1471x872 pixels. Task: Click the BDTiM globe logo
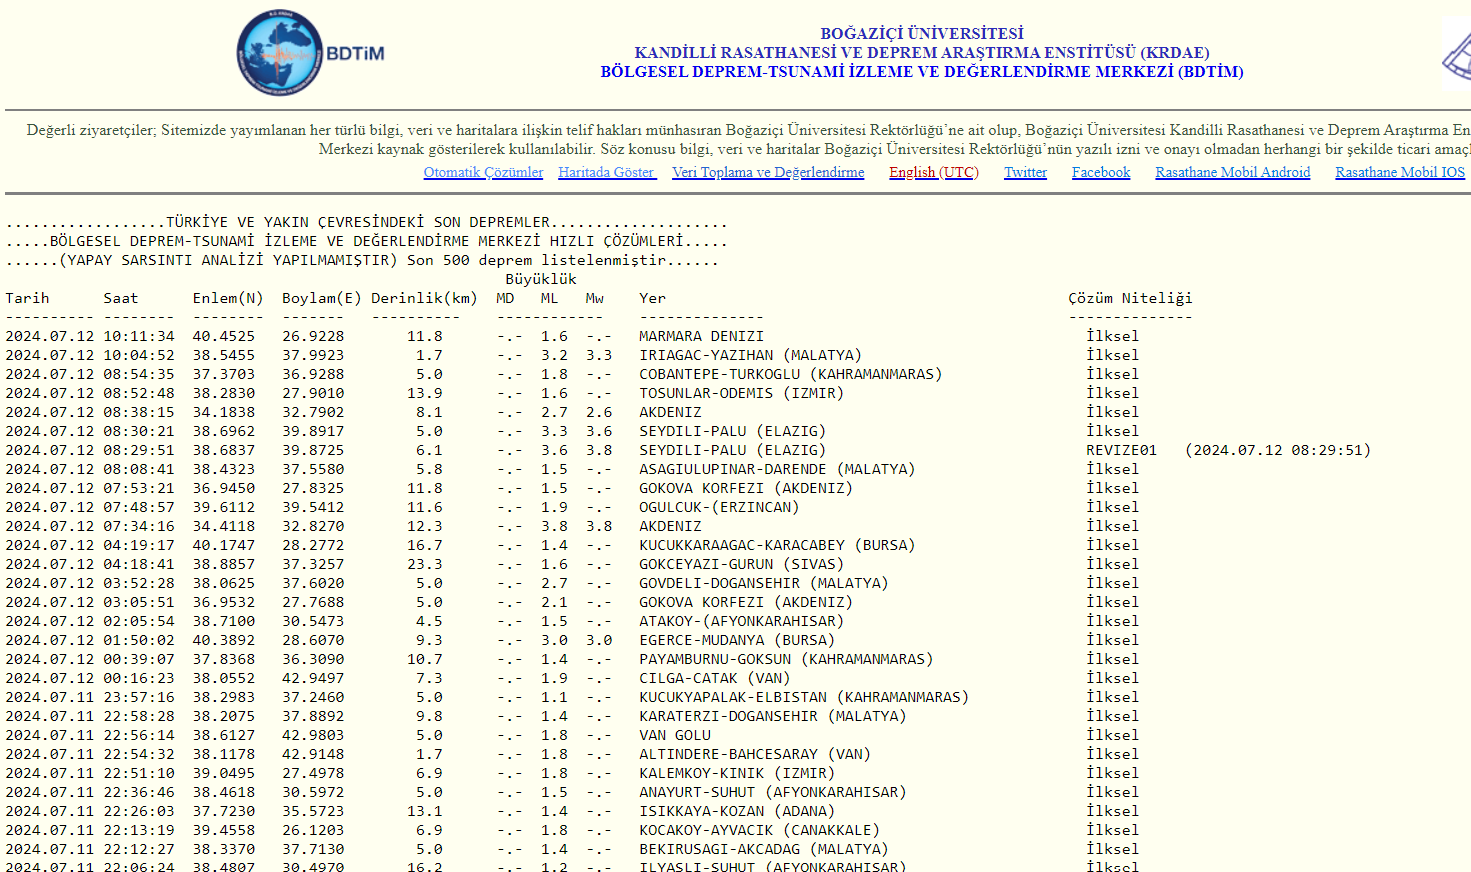311,53
